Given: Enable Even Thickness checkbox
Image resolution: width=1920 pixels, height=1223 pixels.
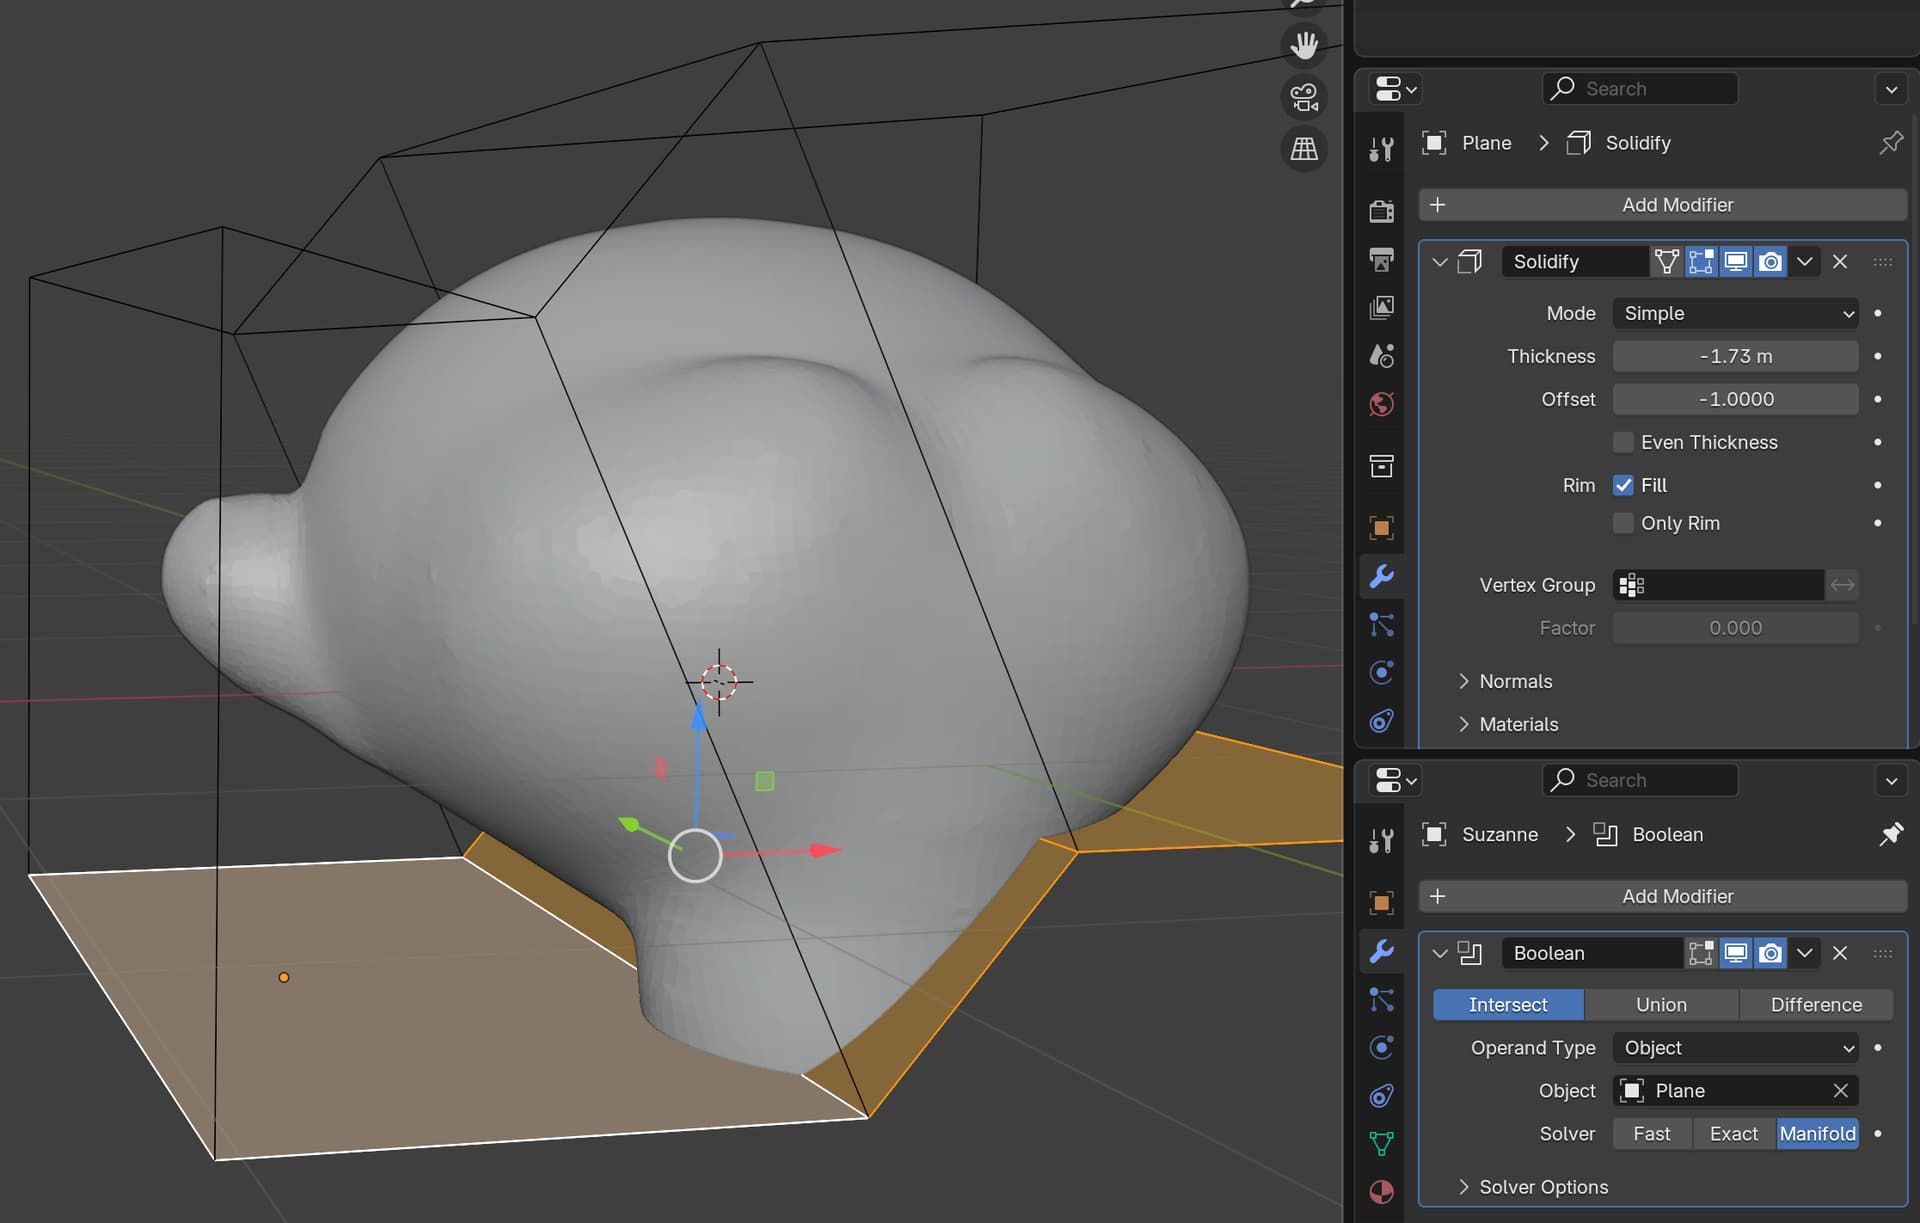Looking at the screenshot, I should [1623, 442].
